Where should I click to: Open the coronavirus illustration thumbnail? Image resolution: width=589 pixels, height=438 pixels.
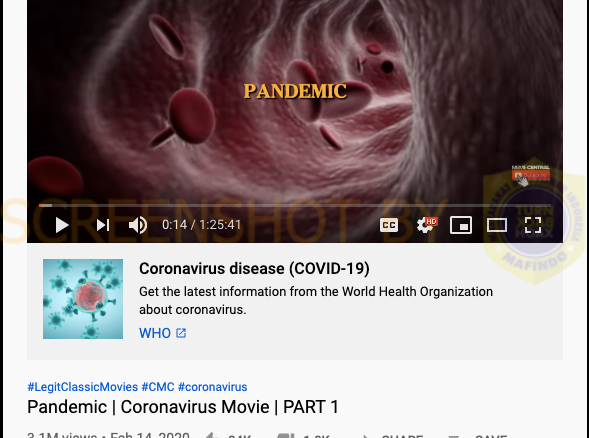tap(83, 299)
